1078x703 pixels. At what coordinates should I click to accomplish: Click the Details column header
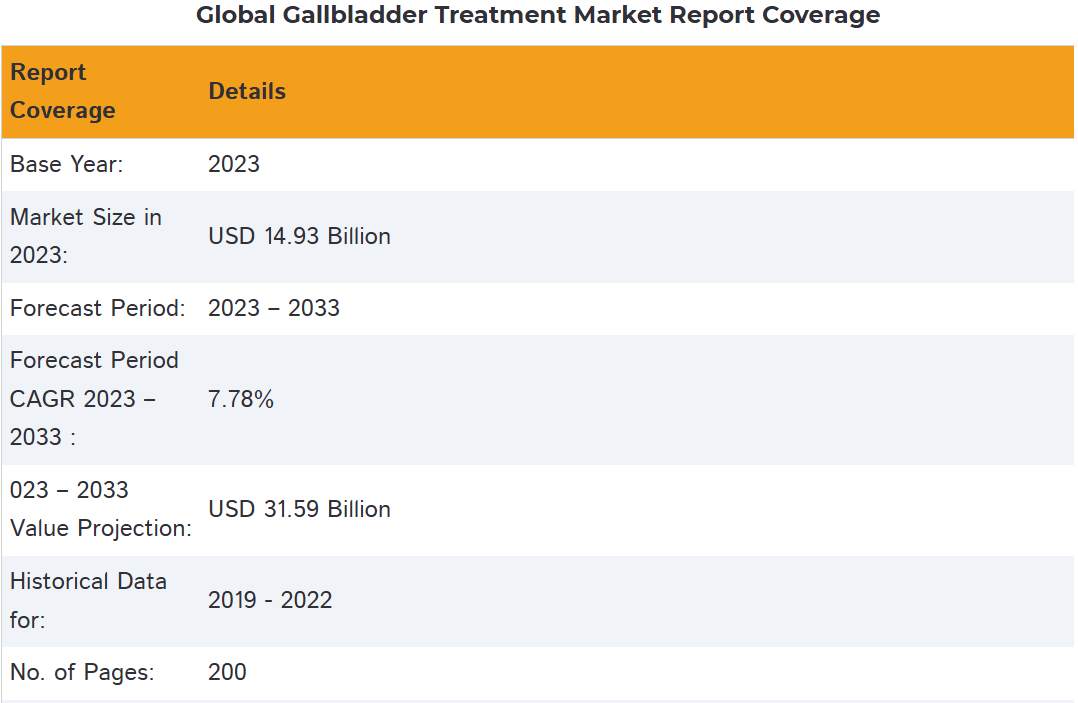tap(247, 91)
